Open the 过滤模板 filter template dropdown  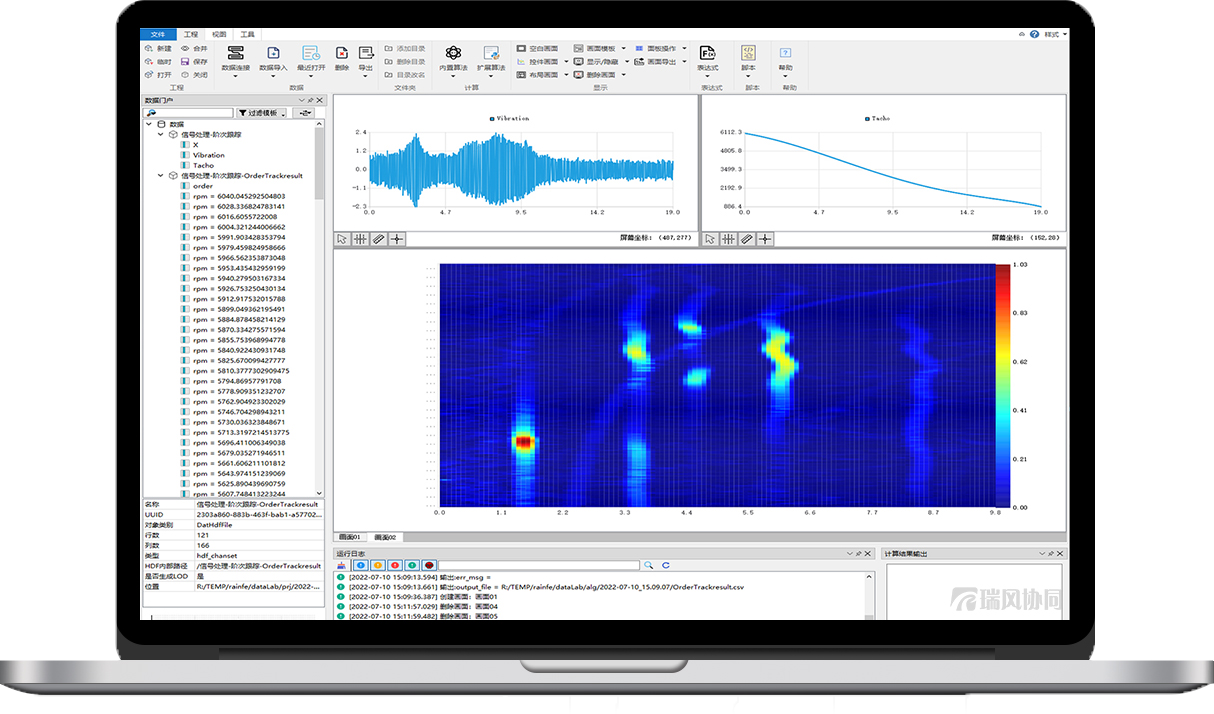point(261,114)
